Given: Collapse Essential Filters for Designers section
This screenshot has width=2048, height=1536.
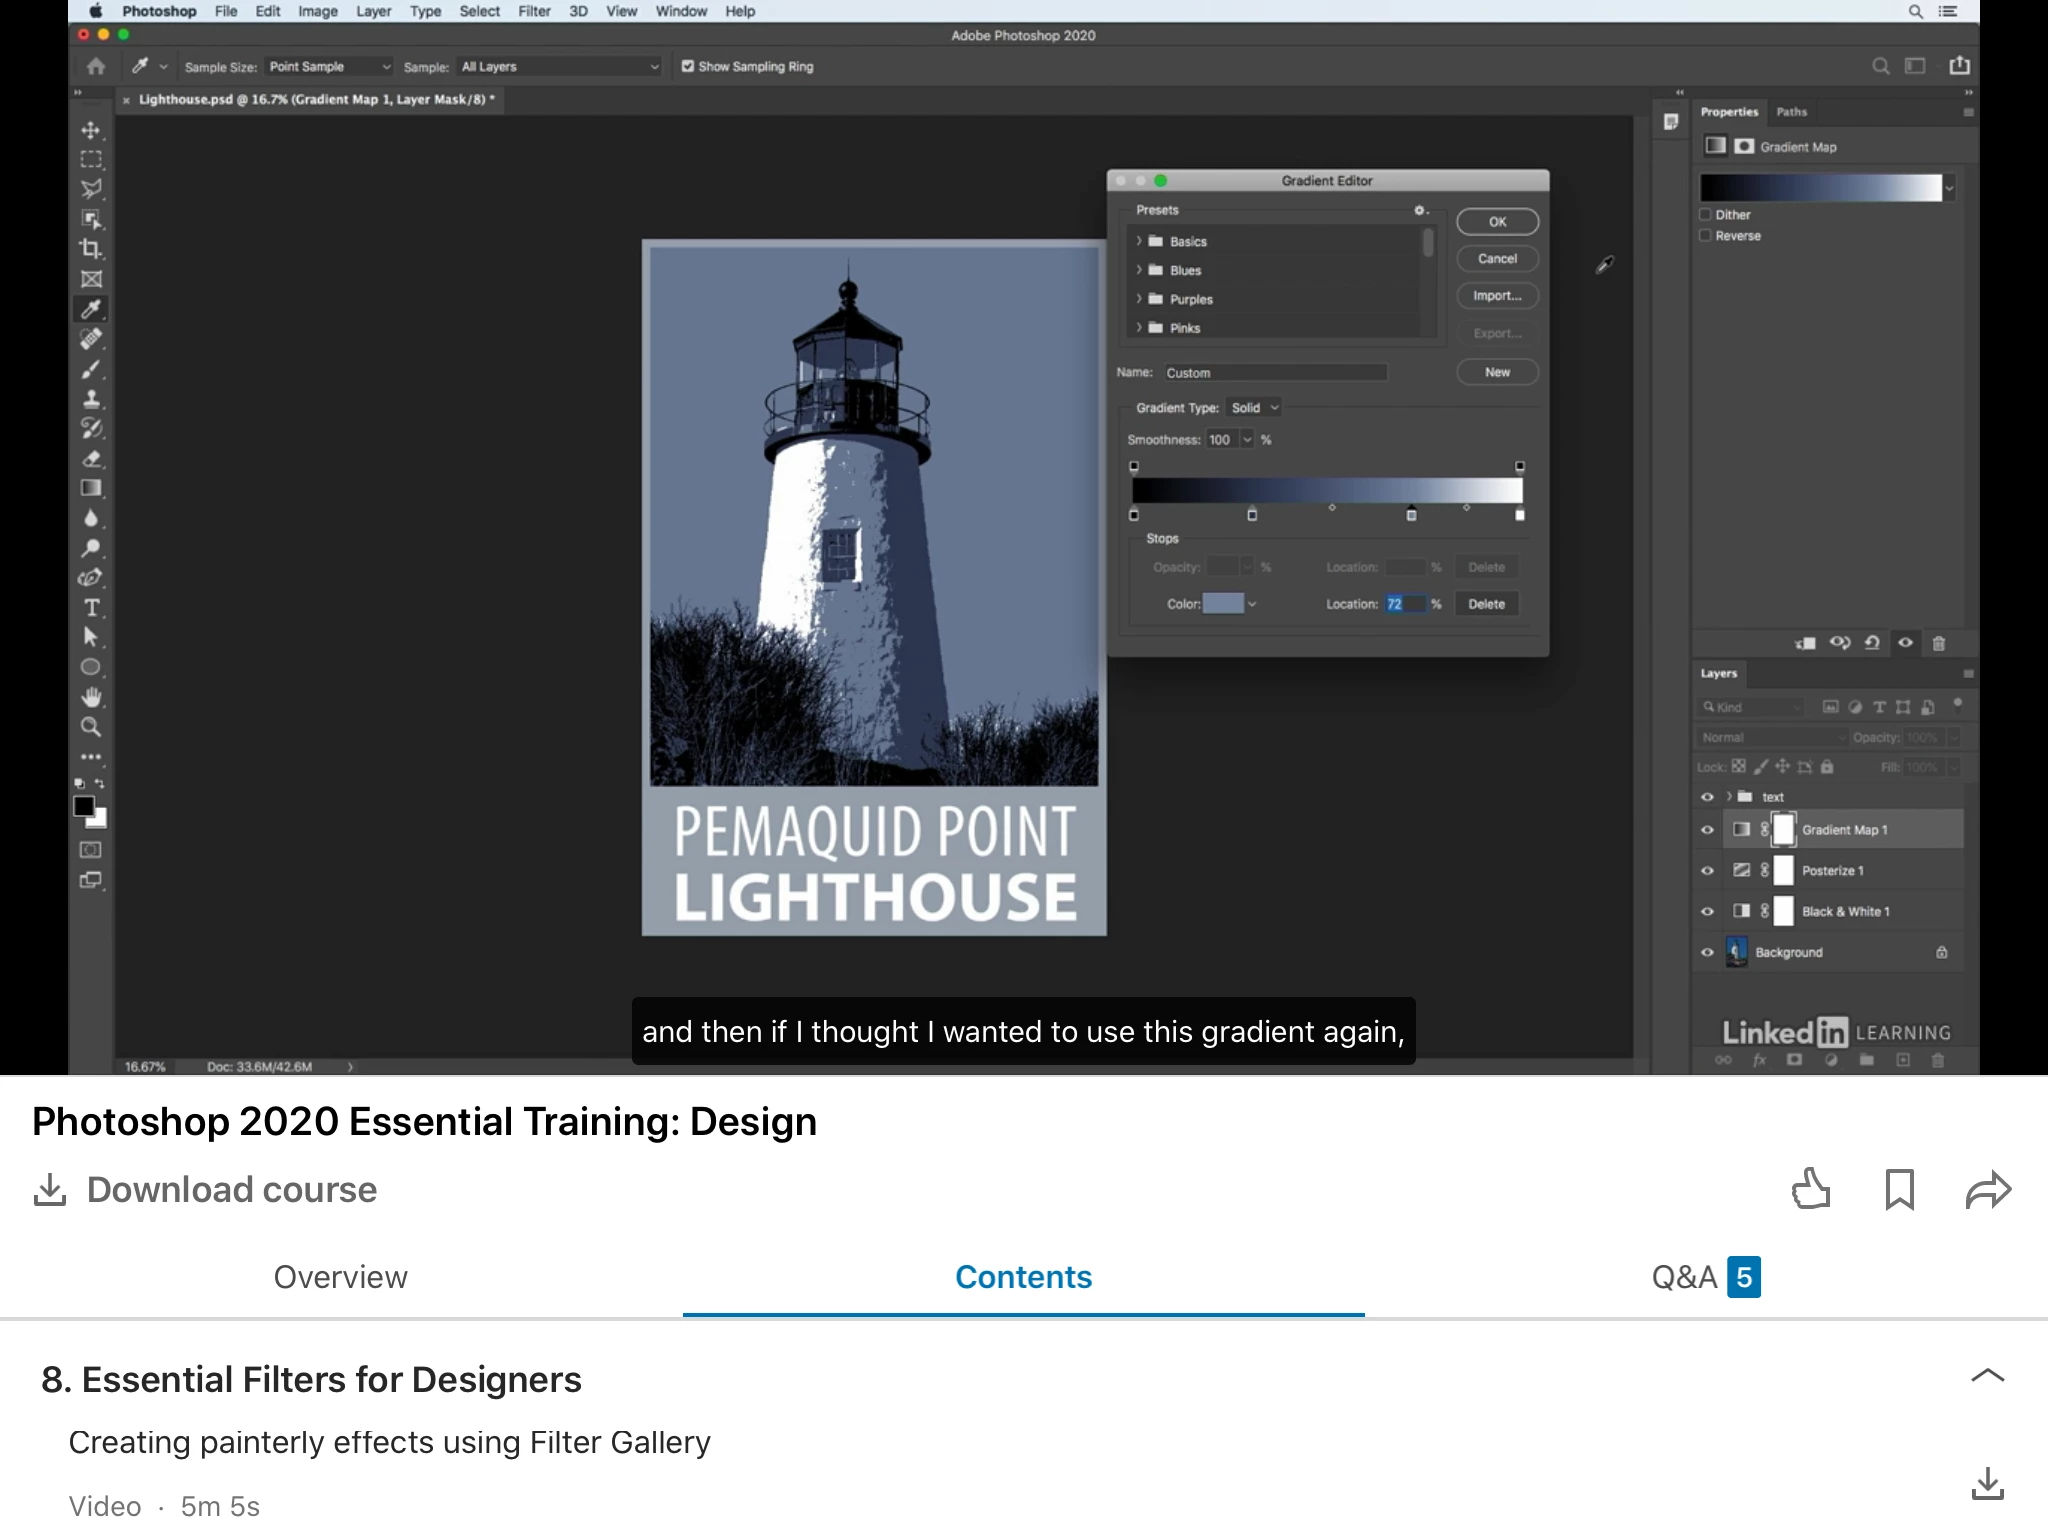Looking at the screenshot, I should click(1987, 1376).
